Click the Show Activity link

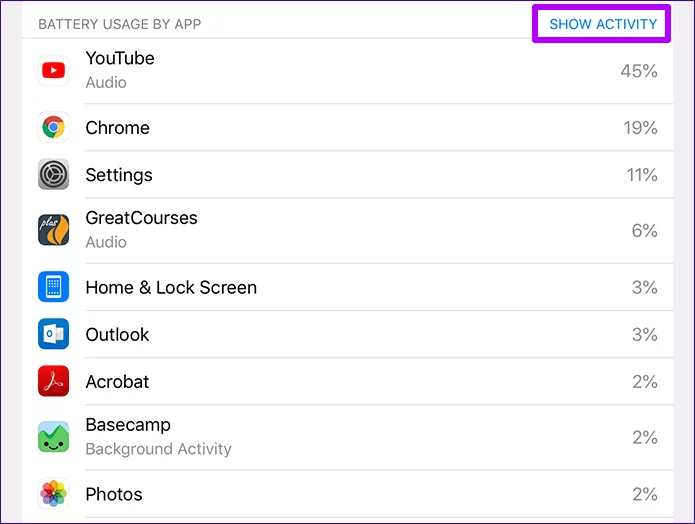click(603, 24)
